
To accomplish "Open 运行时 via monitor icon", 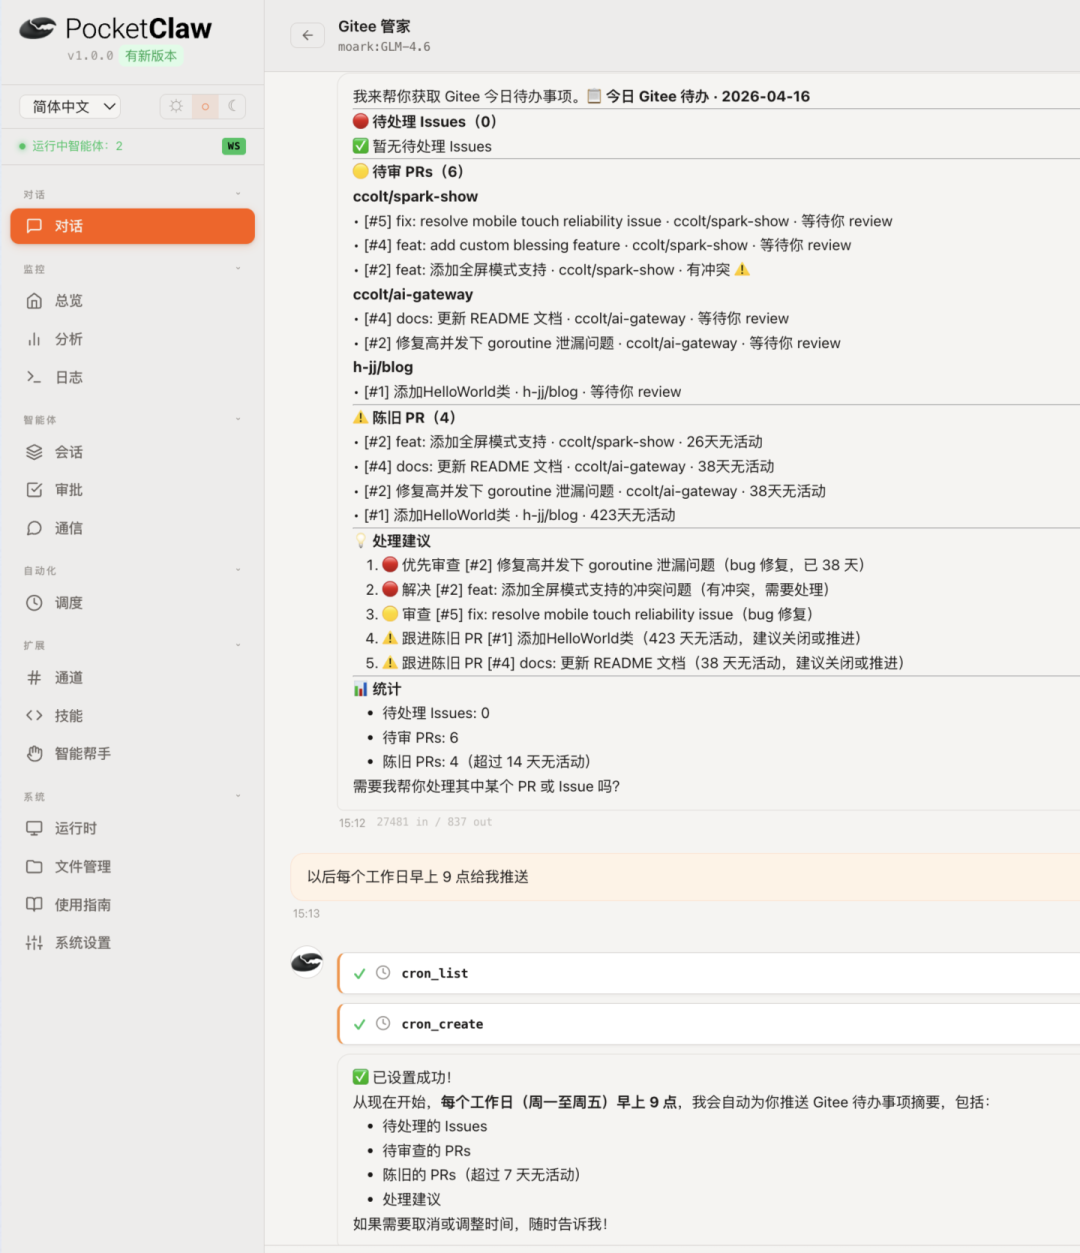I will 34,828.
